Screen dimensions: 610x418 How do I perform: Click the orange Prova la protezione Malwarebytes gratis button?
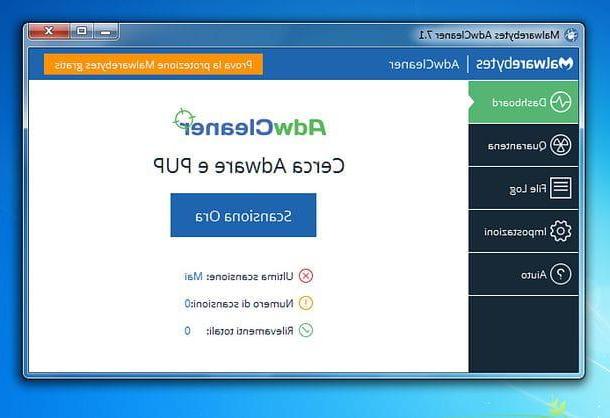pyautogui.click(x=153, y=65)
